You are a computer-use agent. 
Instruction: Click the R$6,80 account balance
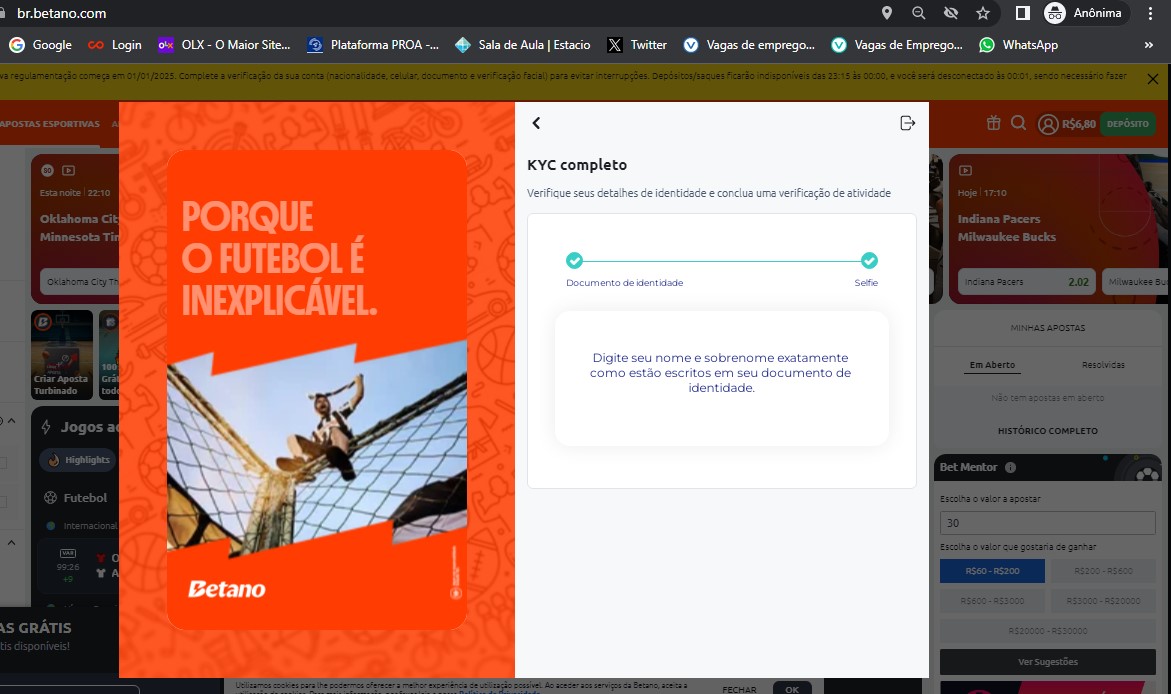point(1078,124)
